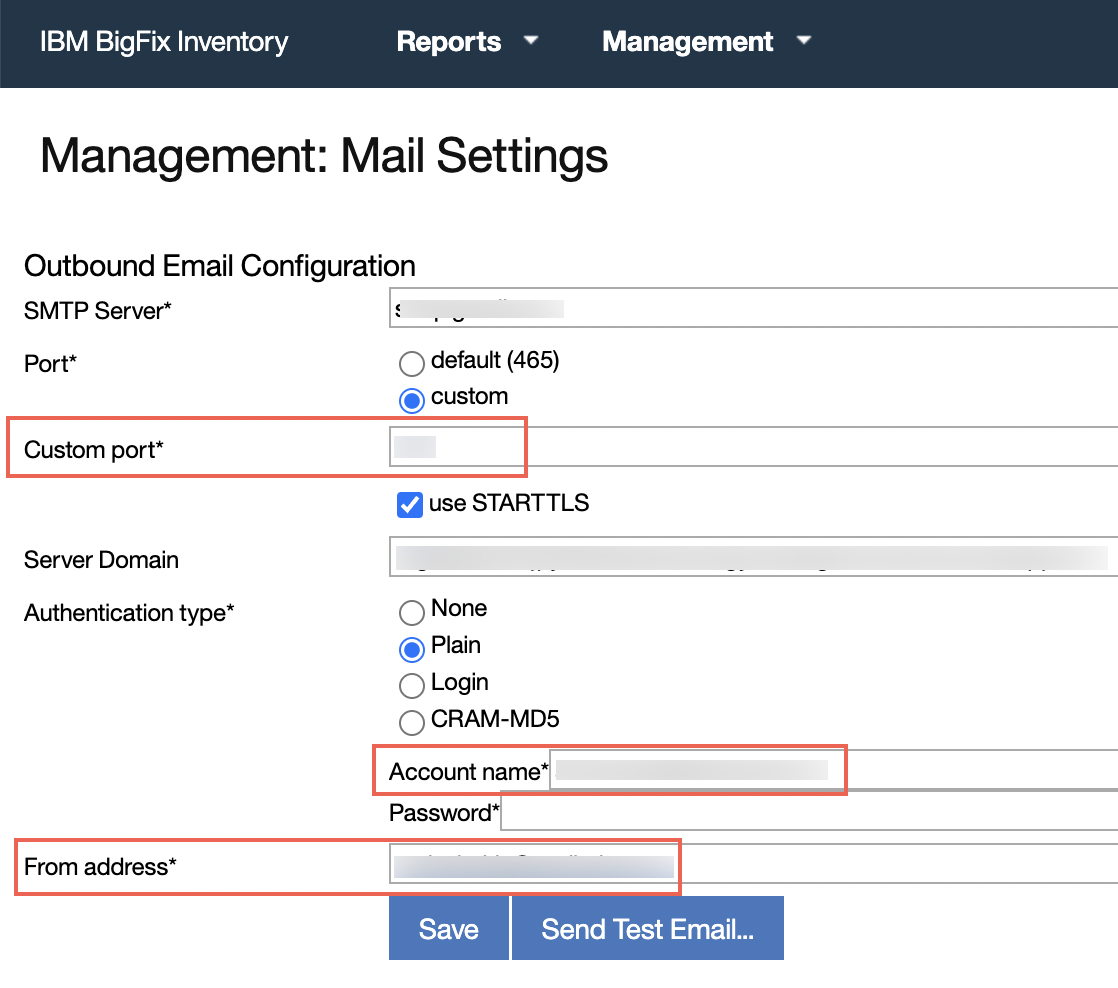Choose CRAM-MD5 authentication type
1118x988 pixels.
click(x=411, y=722)
